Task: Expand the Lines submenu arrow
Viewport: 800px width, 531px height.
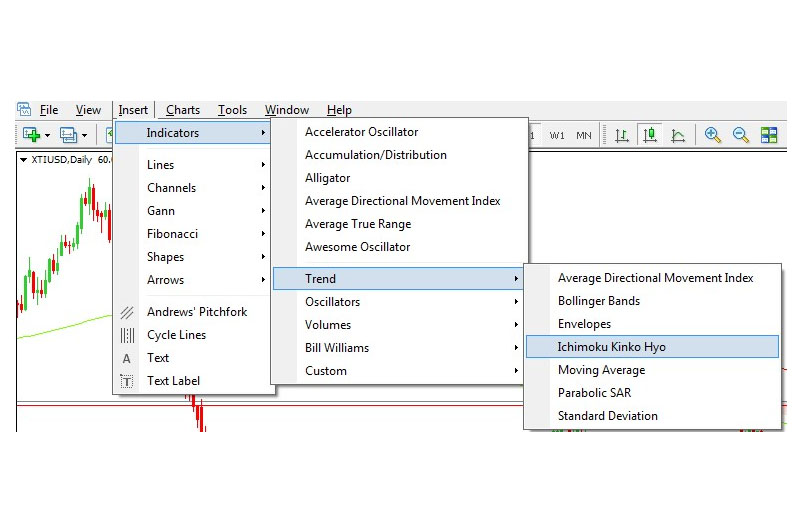Action: 263,165
